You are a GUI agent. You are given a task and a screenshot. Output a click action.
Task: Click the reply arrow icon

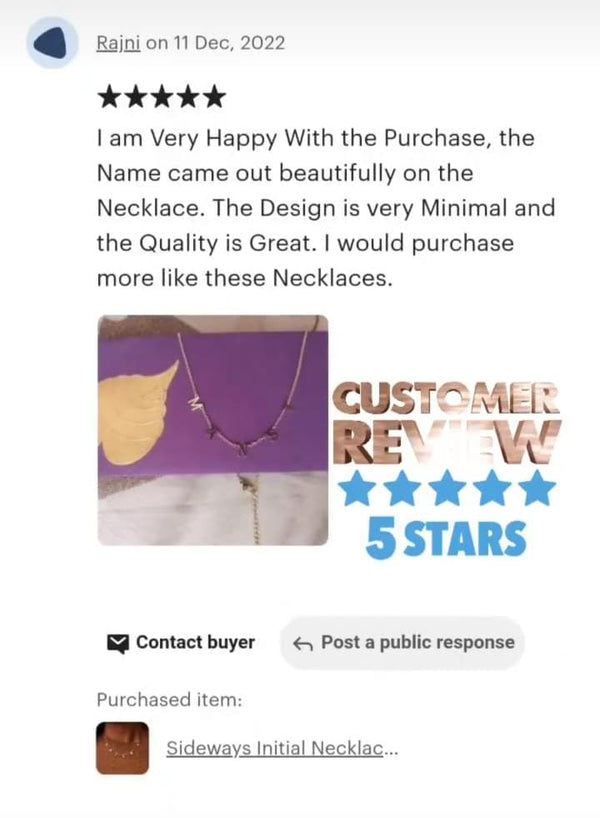pos(303,644)
